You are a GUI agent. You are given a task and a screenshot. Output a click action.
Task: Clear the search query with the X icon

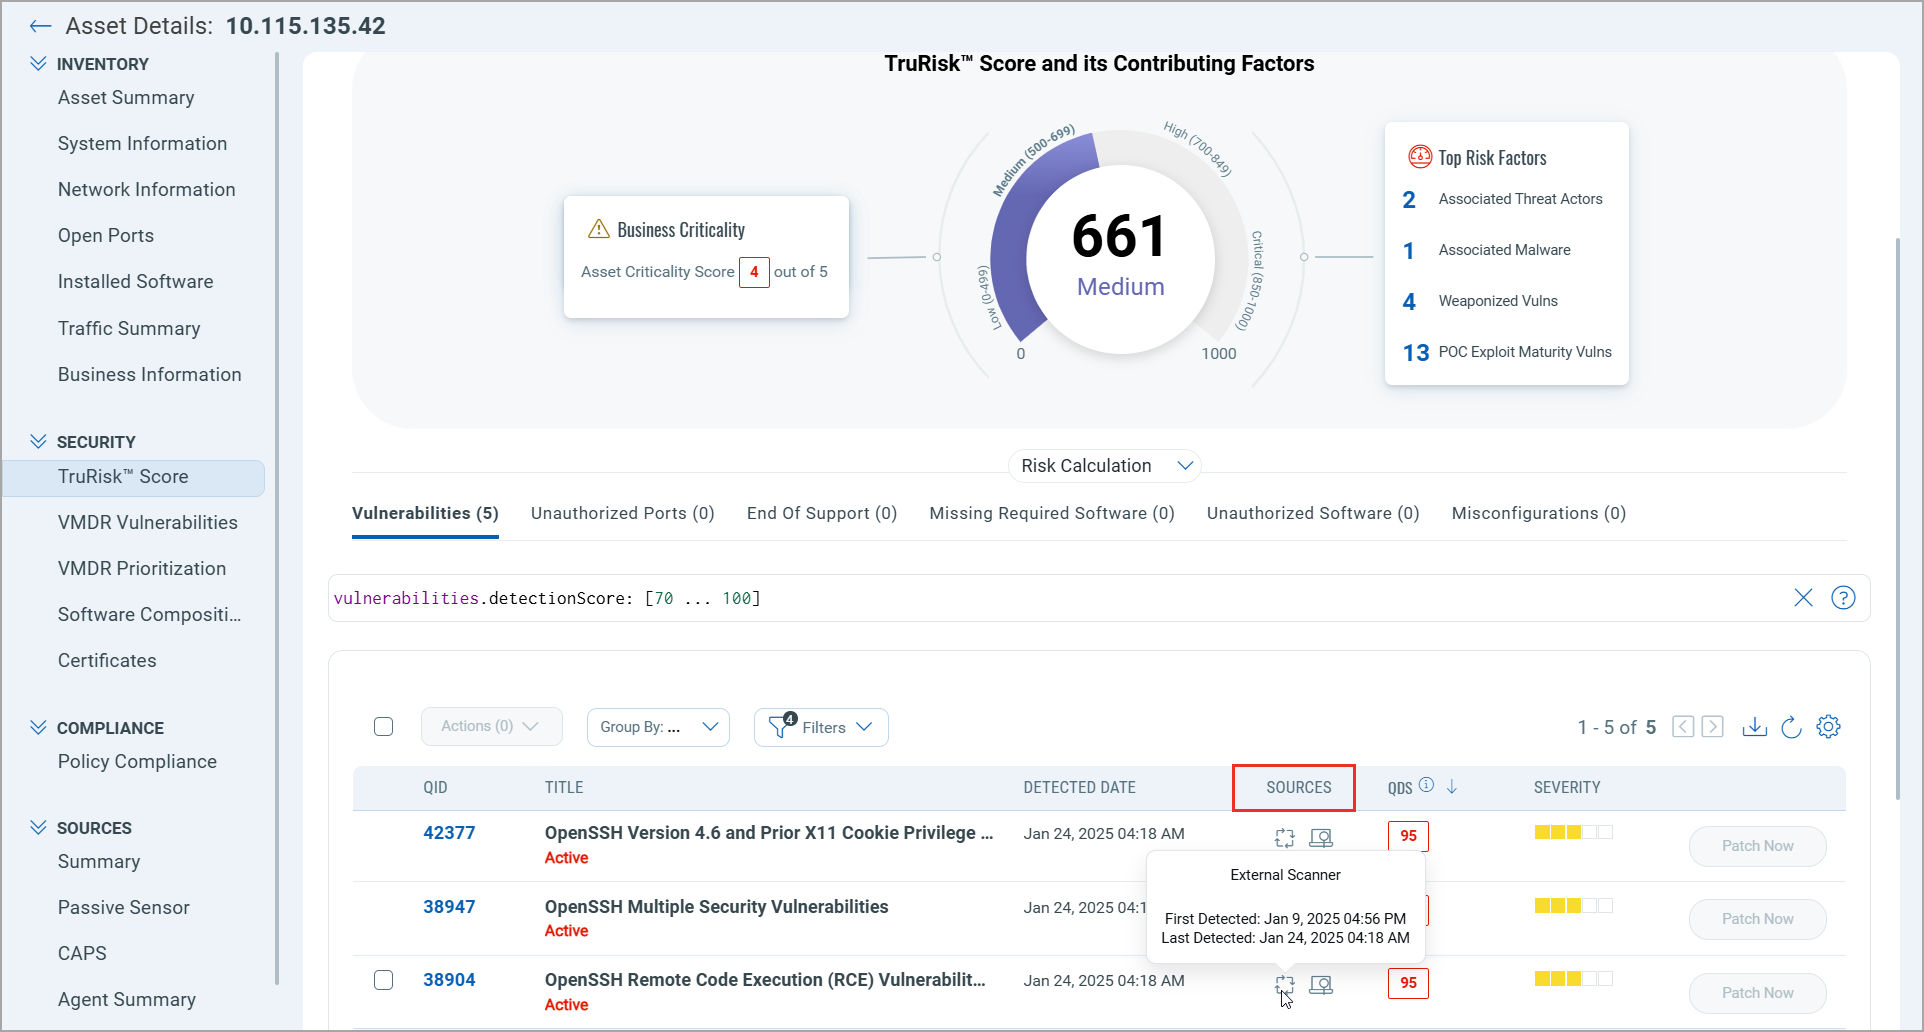(1803, 598)
